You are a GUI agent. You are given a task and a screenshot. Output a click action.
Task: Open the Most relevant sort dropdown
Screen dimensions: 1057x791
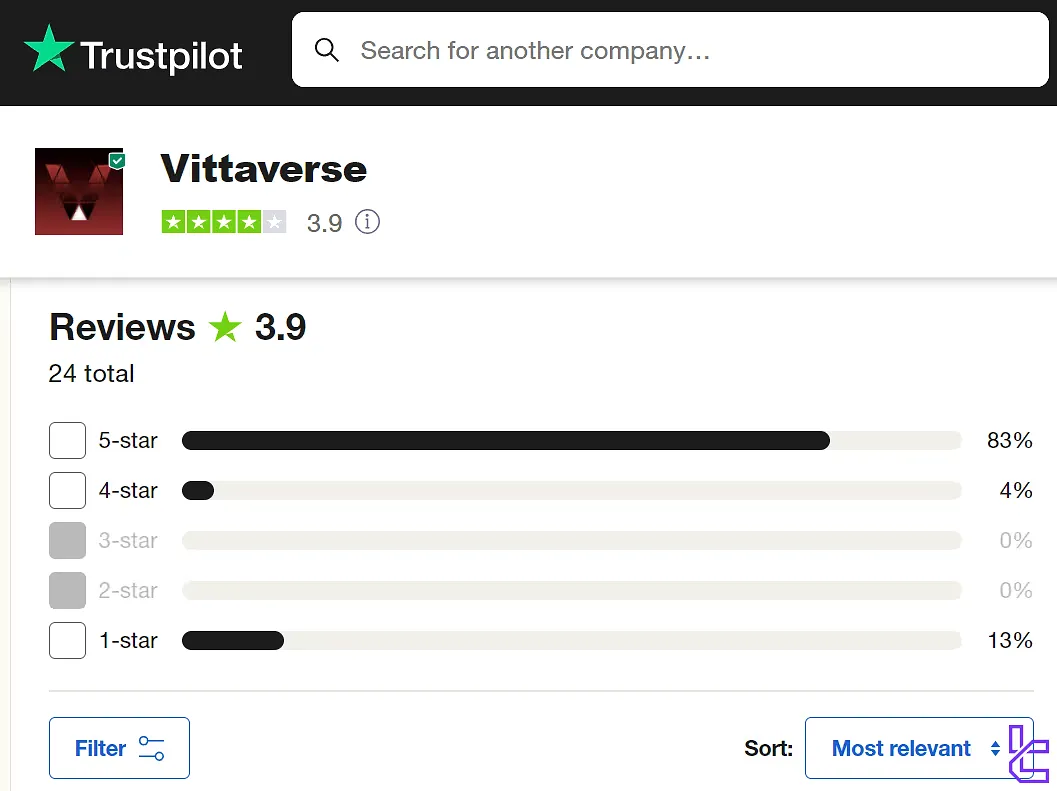[x=902, y=748]
